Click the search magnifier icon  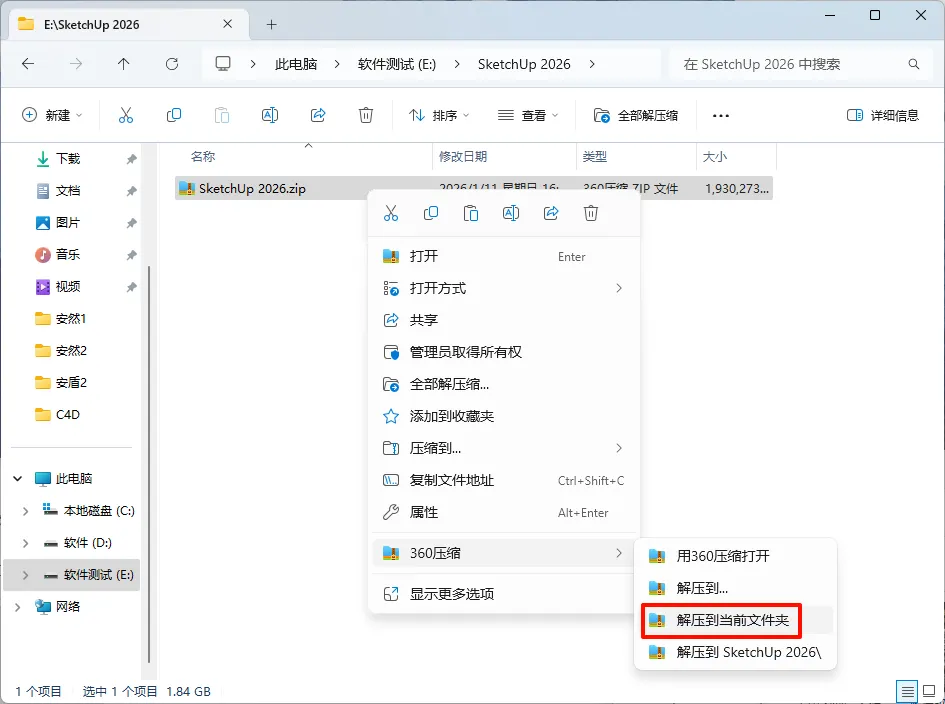pyautogui.click(x=914, y=64)
